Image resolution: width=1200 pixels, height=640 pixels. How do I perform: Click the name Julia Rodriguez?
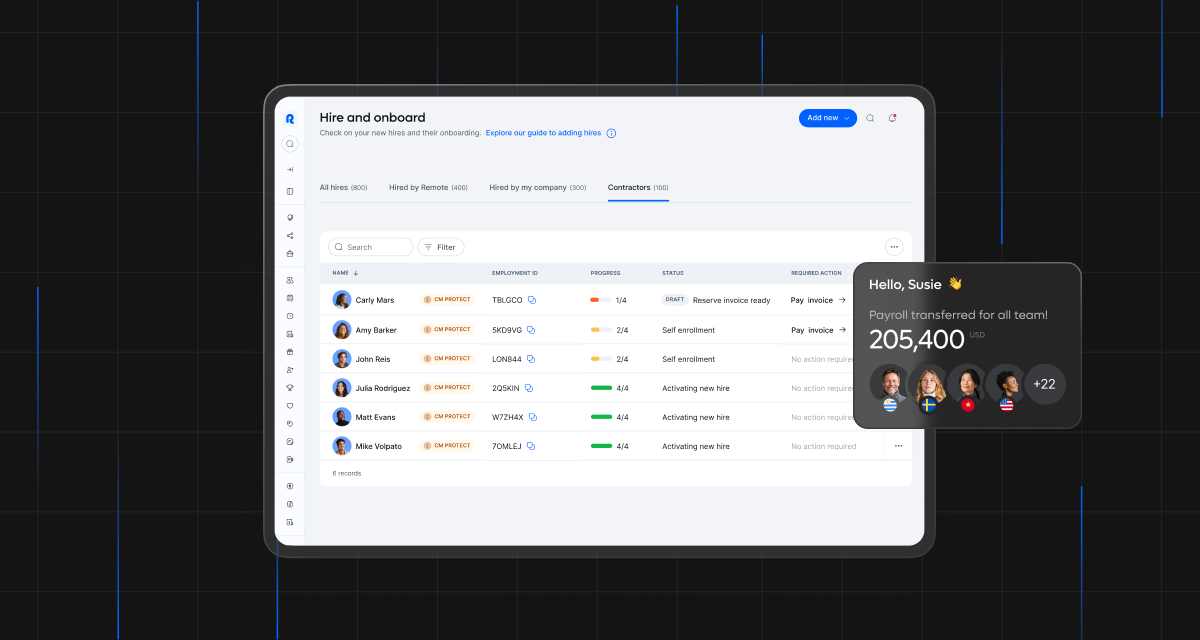(383, 388)
